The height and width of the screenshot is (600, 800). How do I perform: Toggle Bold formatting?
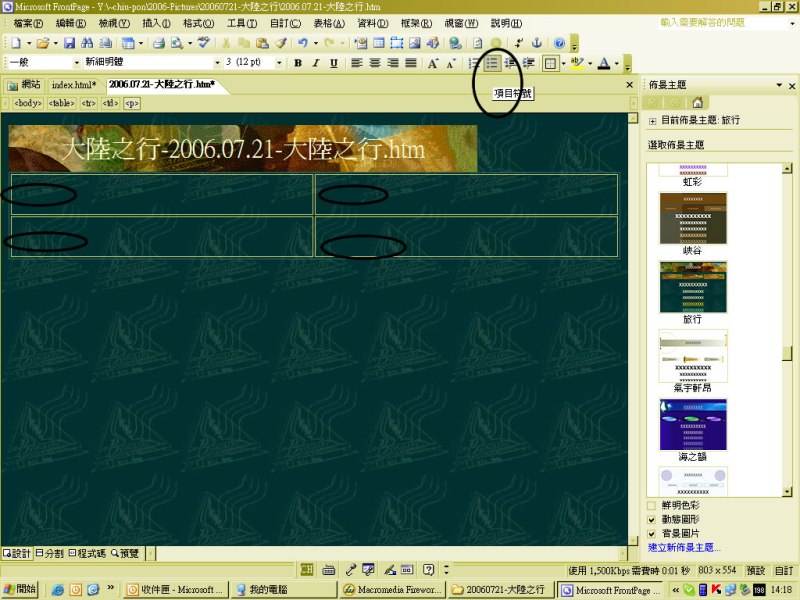(x=298, y=63)
